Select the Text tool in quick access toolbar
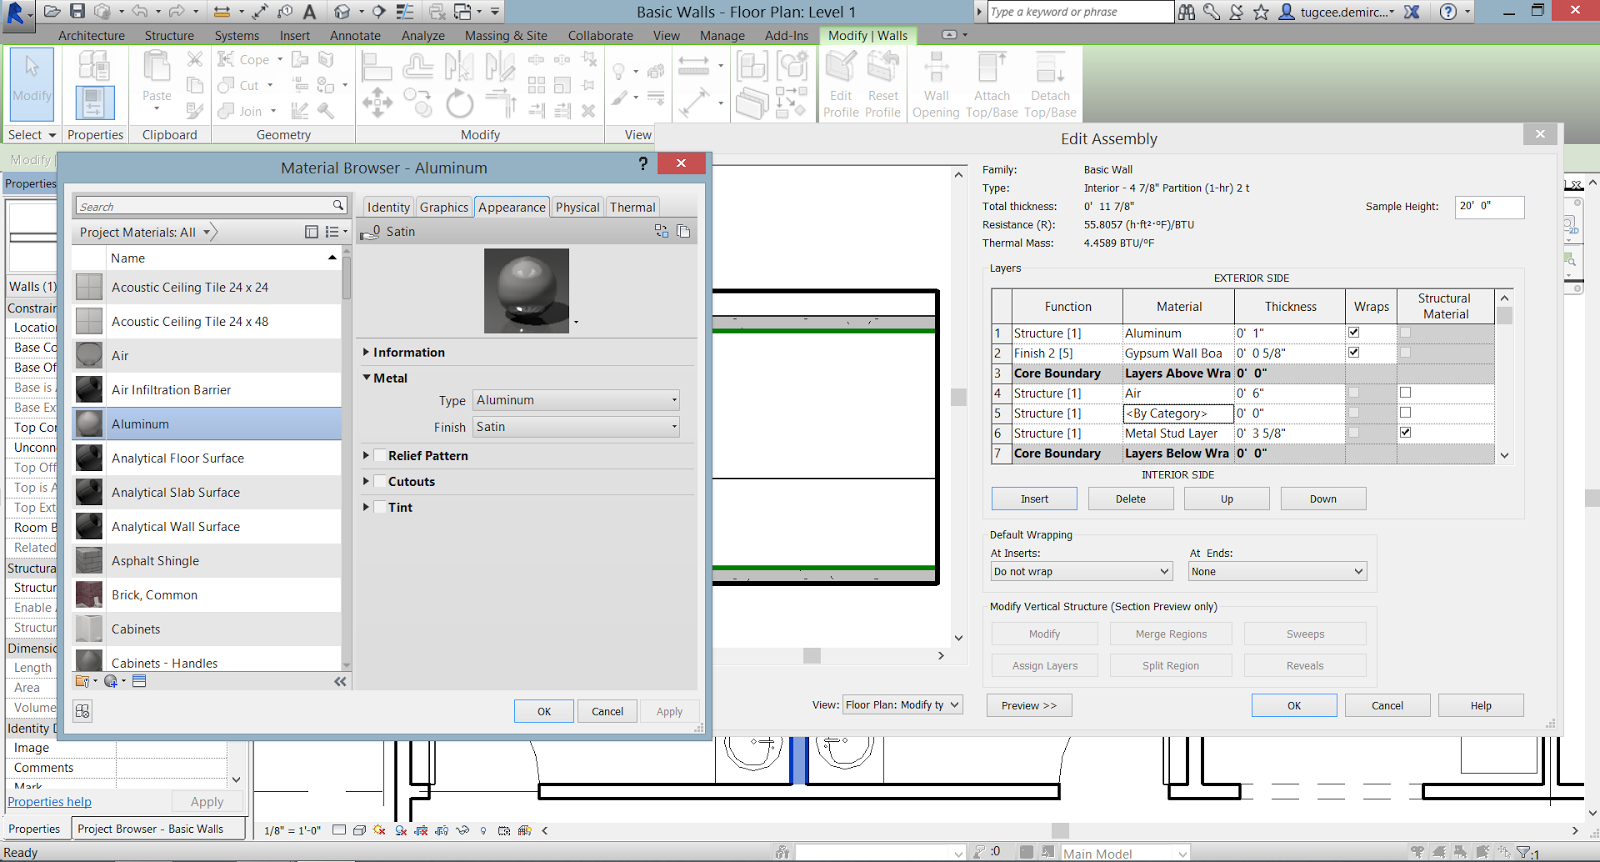The width and height of the screenshot is (1600, 862). click(309, 12)
